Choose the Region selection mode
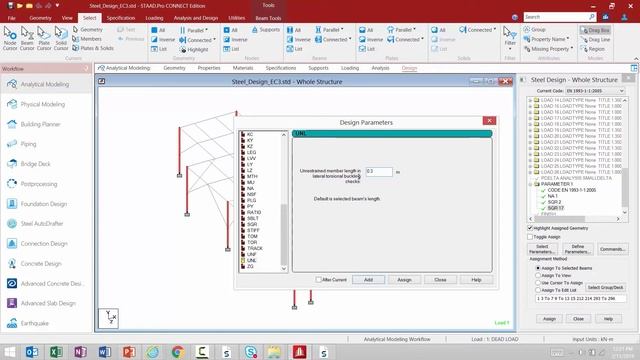Screen dimensions: 640x360 [x=593, y=49]
